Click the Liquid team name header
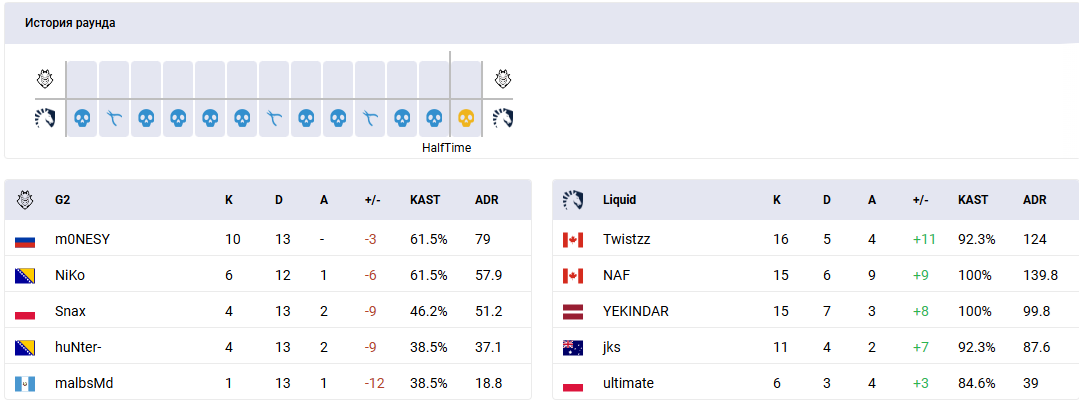 pyautogui.click(x=619, y=200)
